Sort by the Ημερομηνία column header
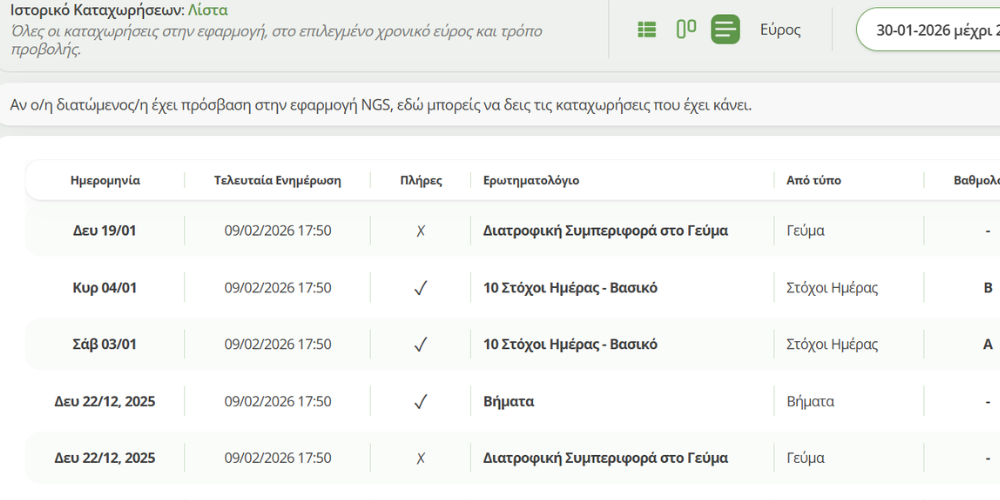Screen dimensions: 1000x500 click(105, 181)
